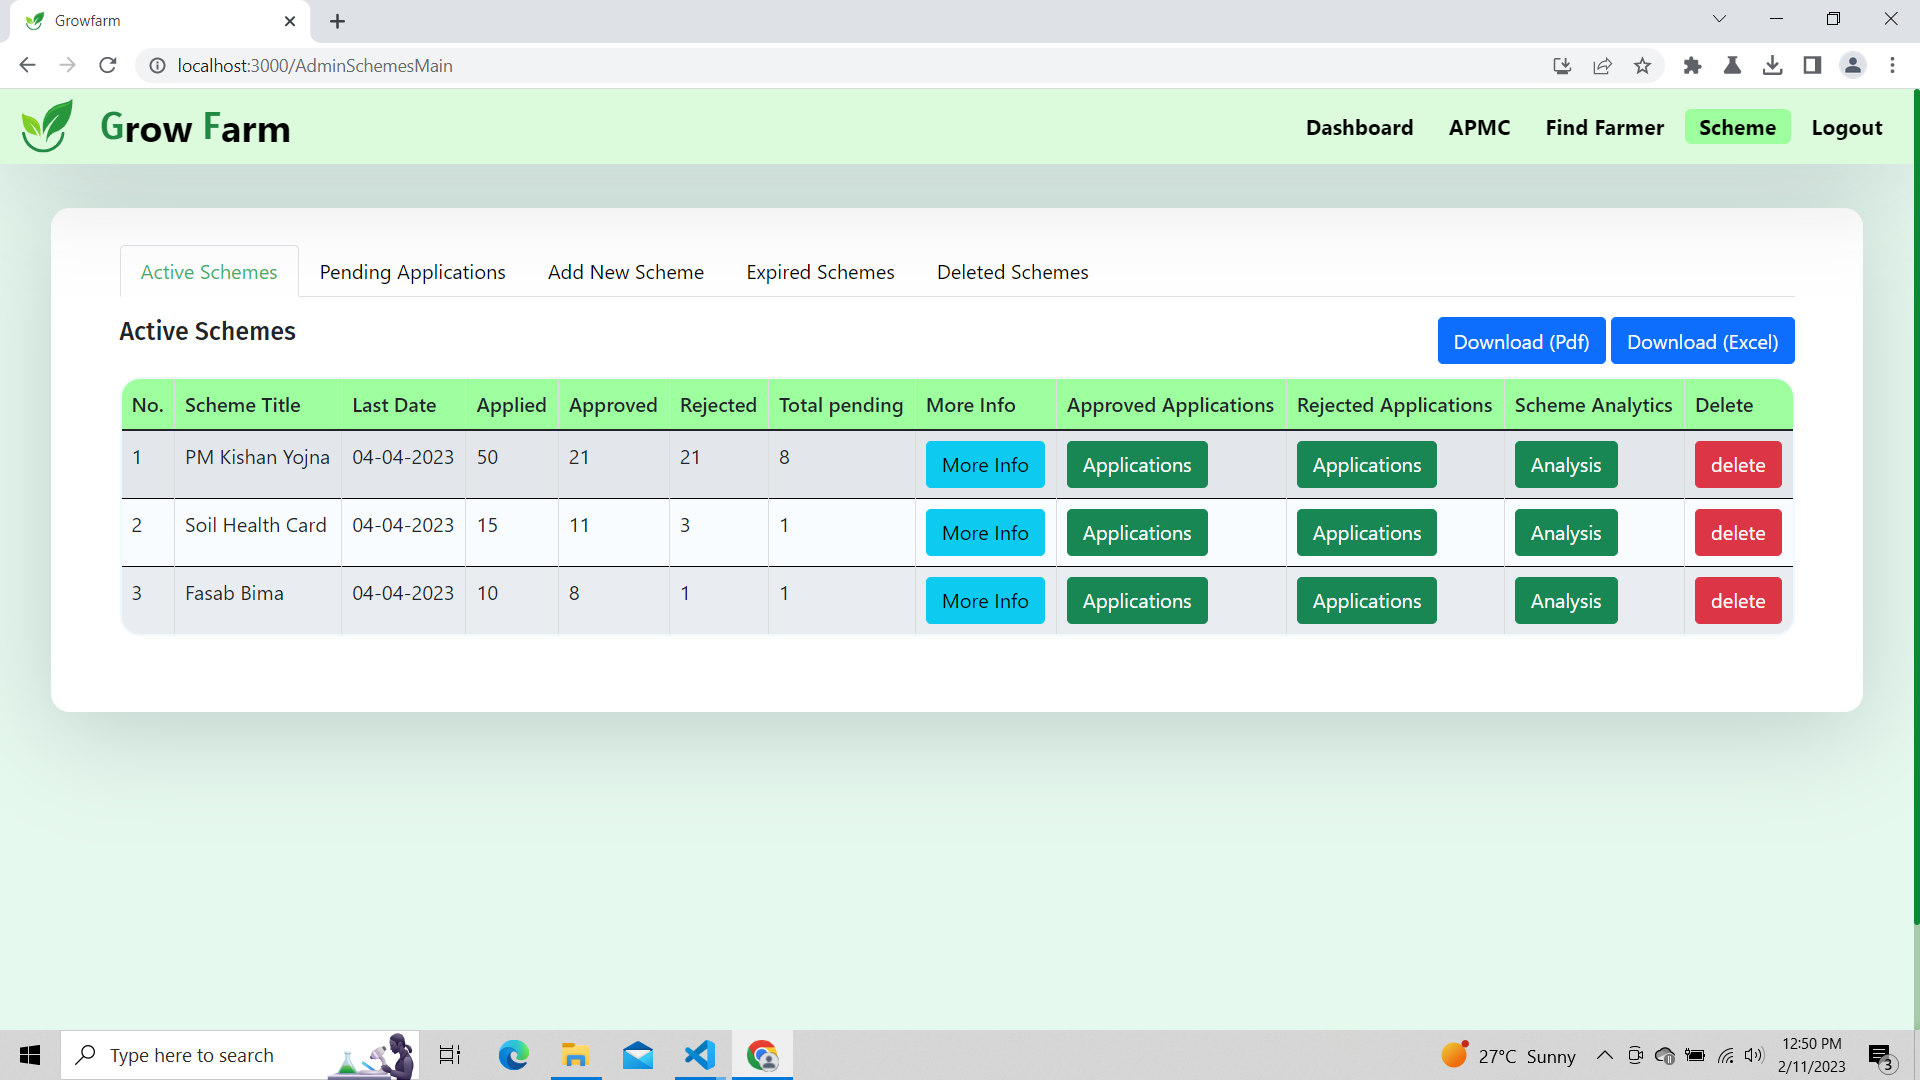Viewport: 1920px width, 1080px height.
Task: Reload the page
Action: coord(108,66)
